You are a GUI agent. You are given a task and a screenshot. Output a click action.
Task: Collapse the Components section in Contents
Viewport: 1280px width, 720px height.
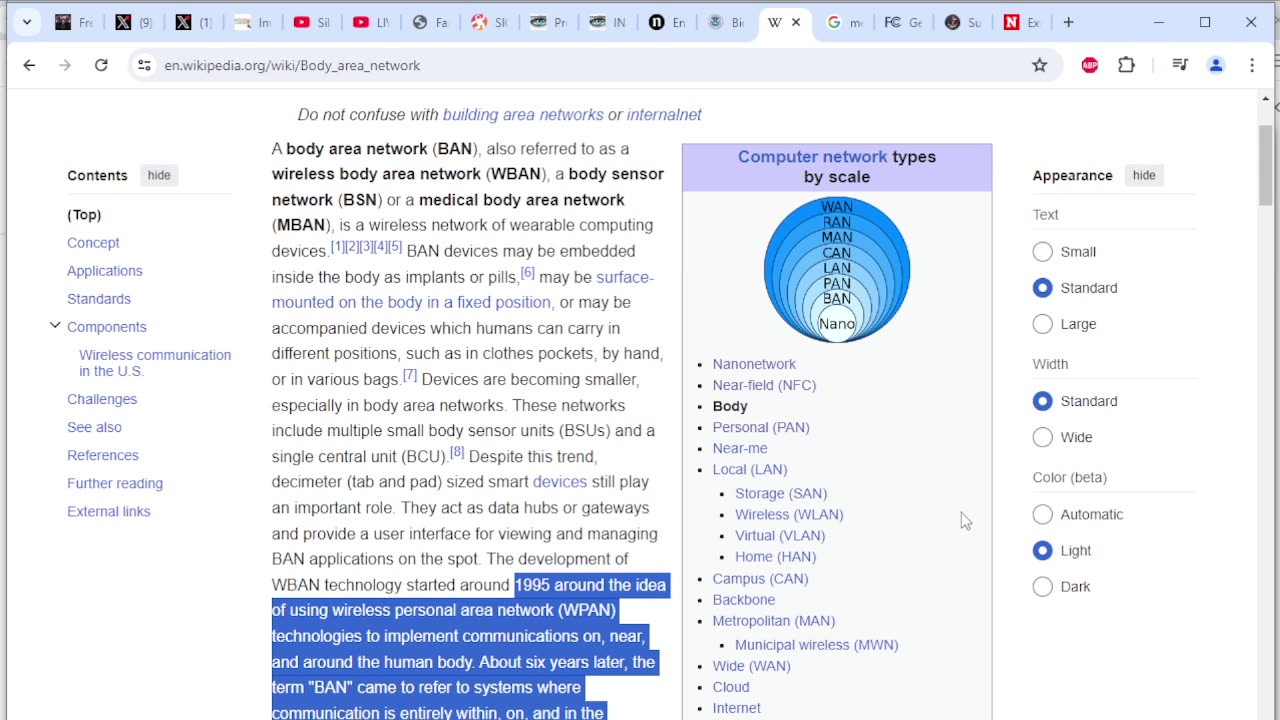point(55,326)
